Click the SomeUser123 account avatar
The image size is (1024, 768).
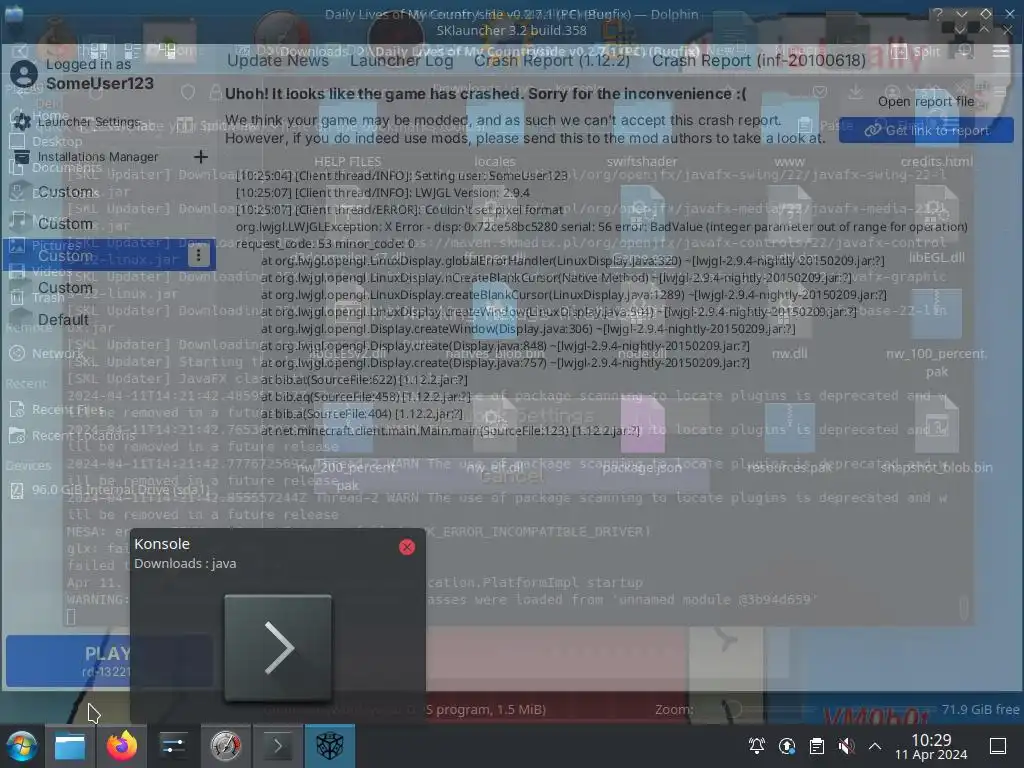24,74
